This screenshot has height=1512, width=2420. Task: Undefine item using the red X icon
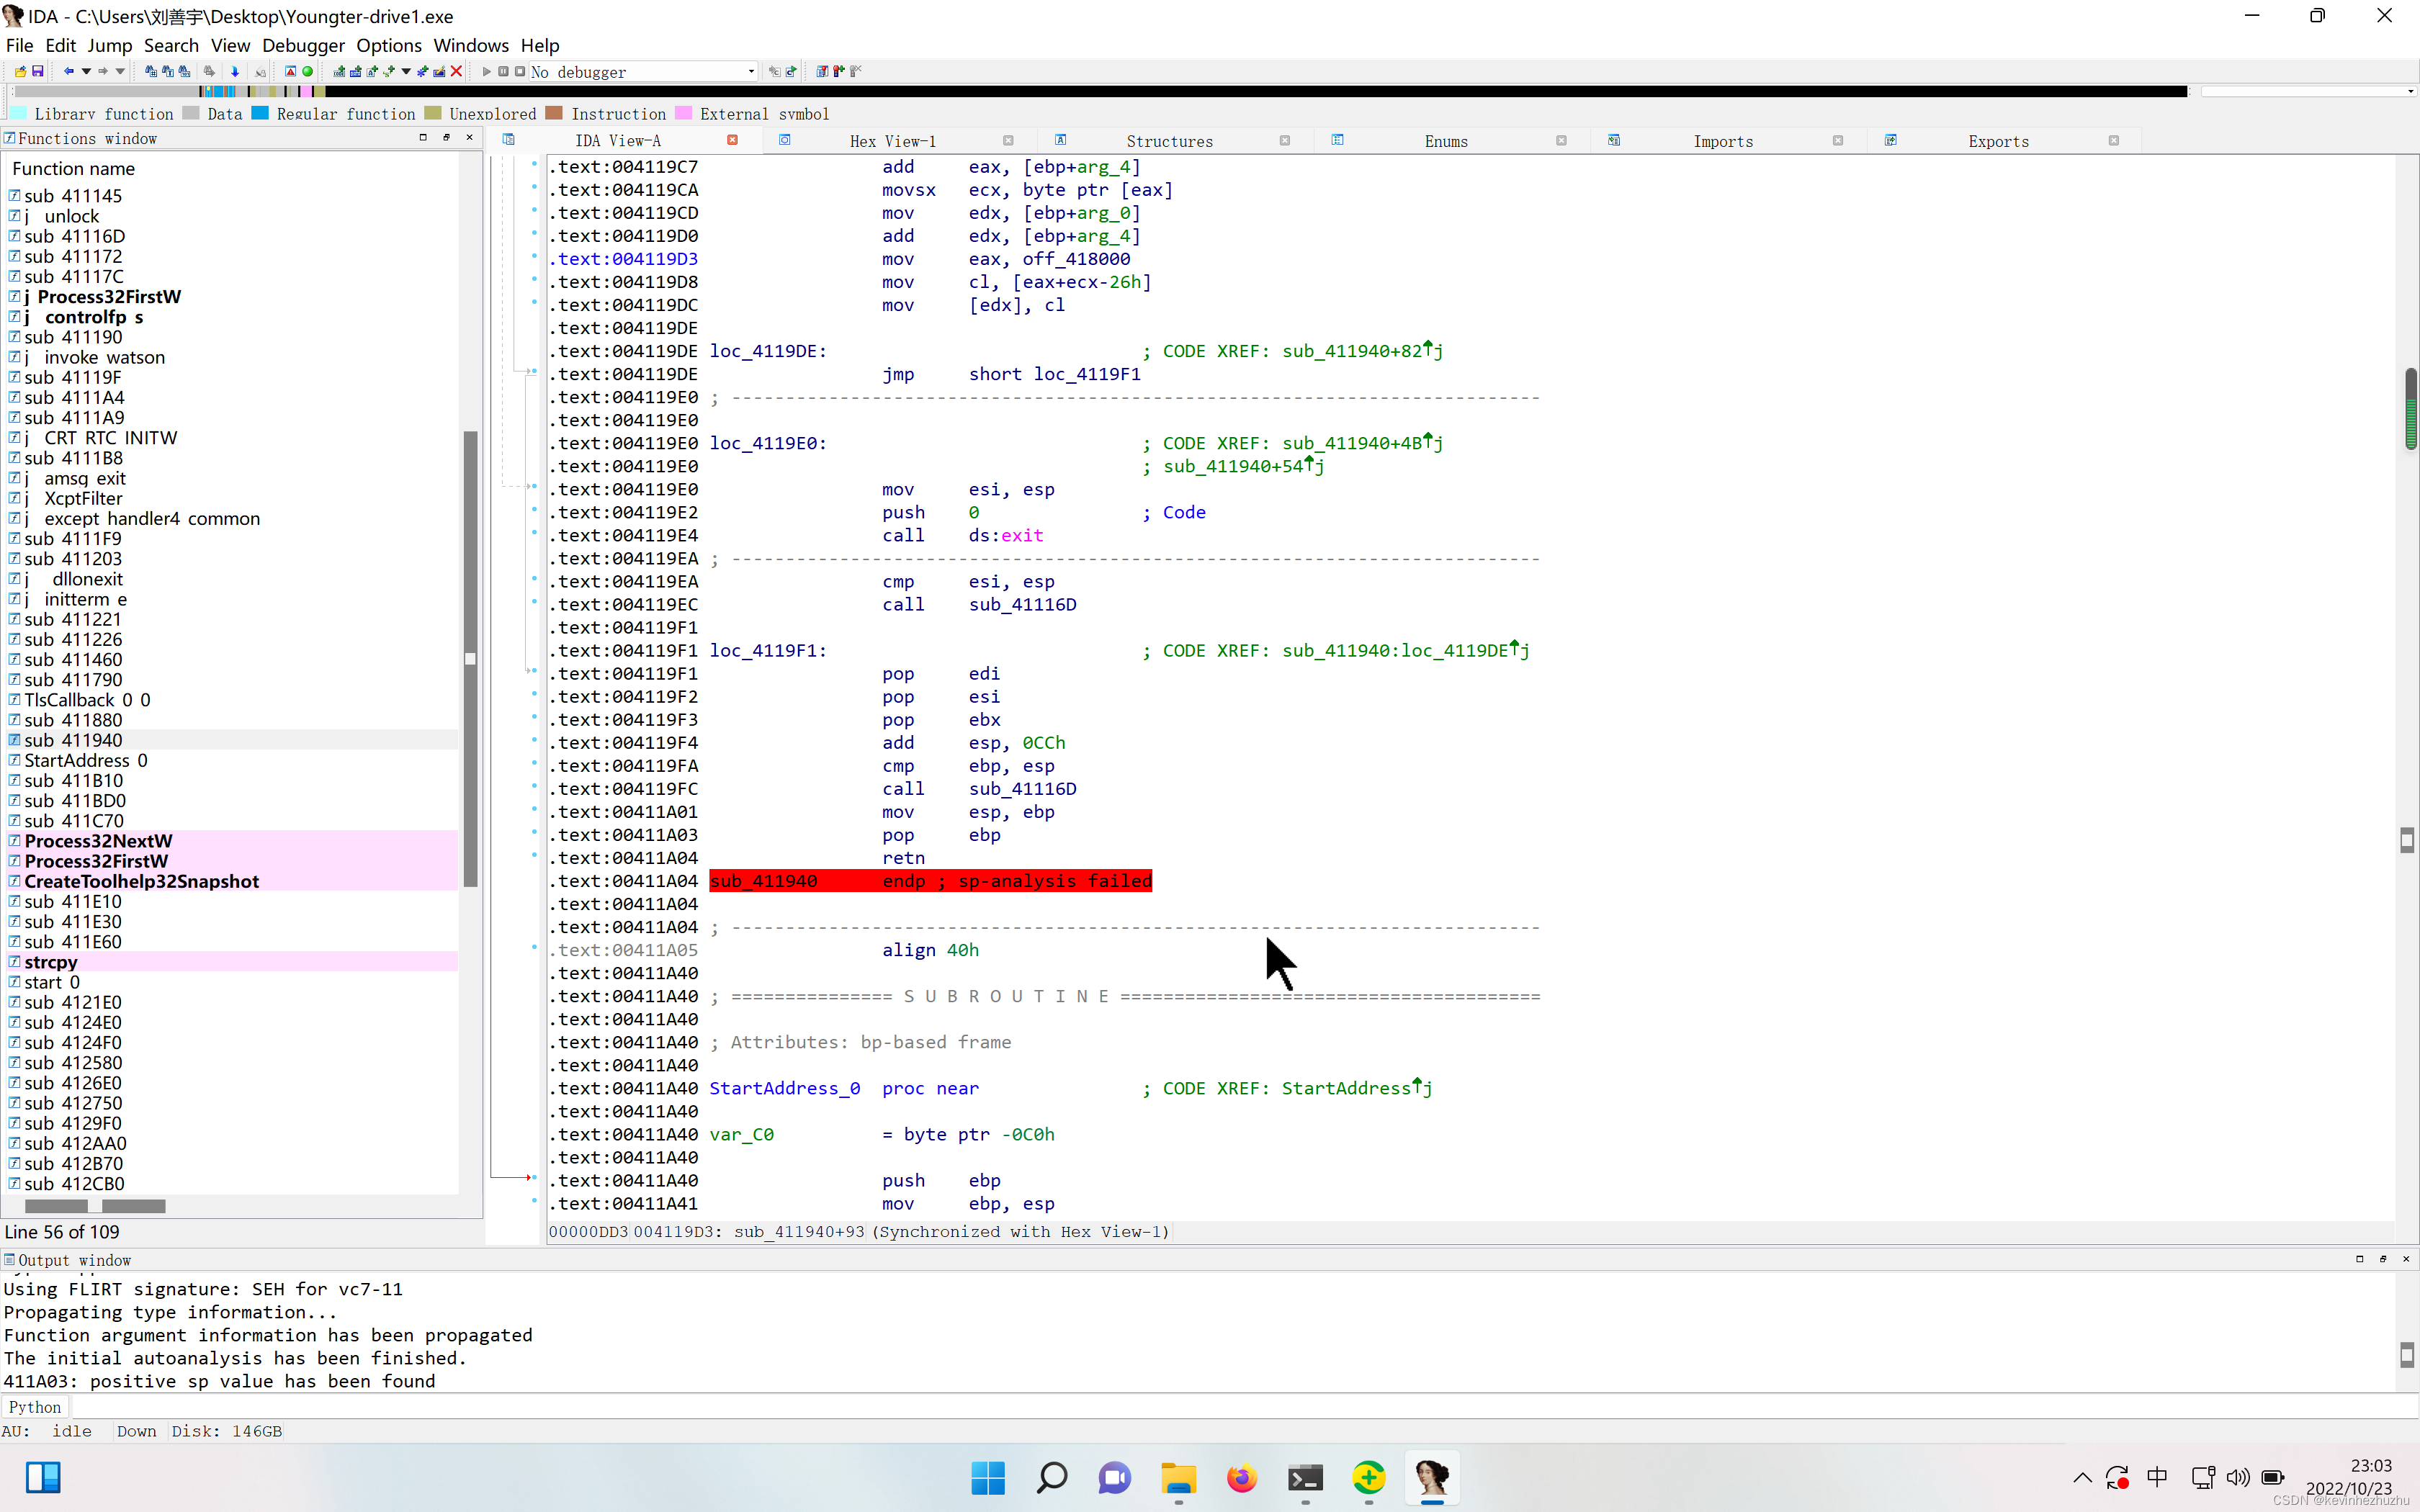point(456,71)
